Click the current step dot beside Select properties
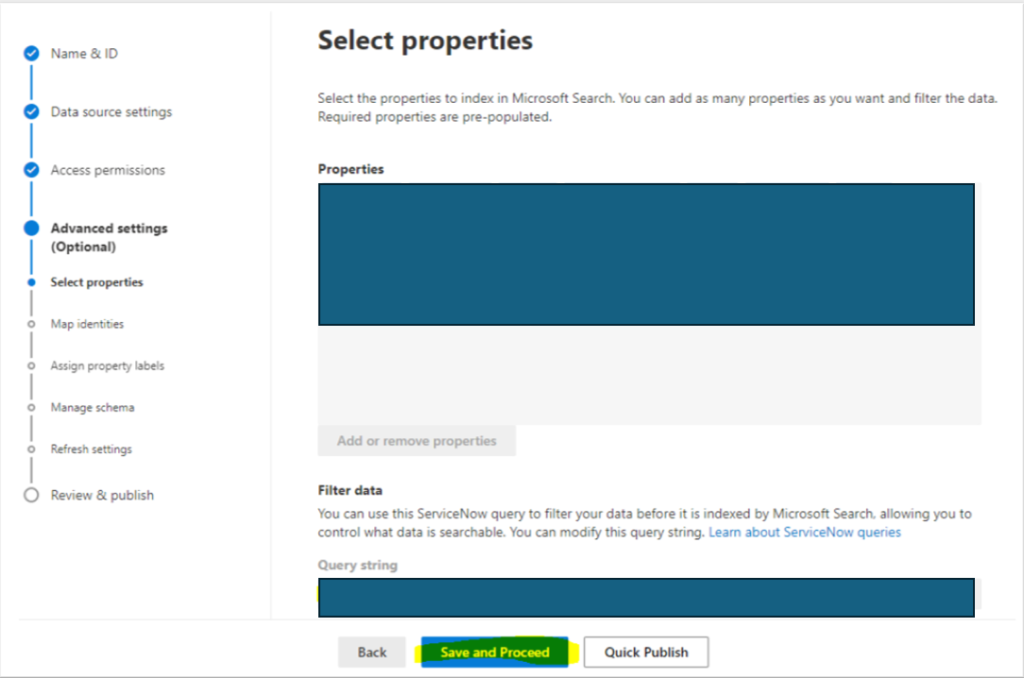Image resolution: width=1024 pixels, height=678 pixels. tap(31, 282)
